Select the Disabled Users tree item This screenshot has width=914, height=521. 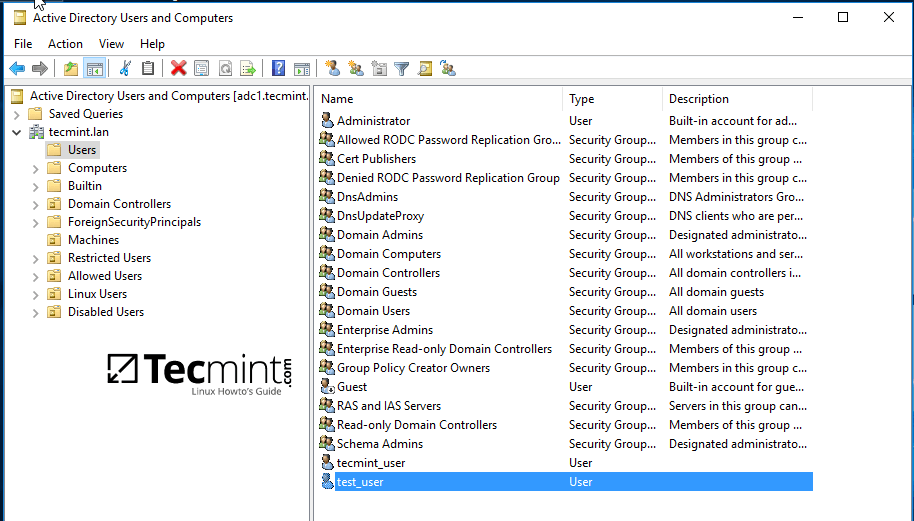[x=105, y=312]
